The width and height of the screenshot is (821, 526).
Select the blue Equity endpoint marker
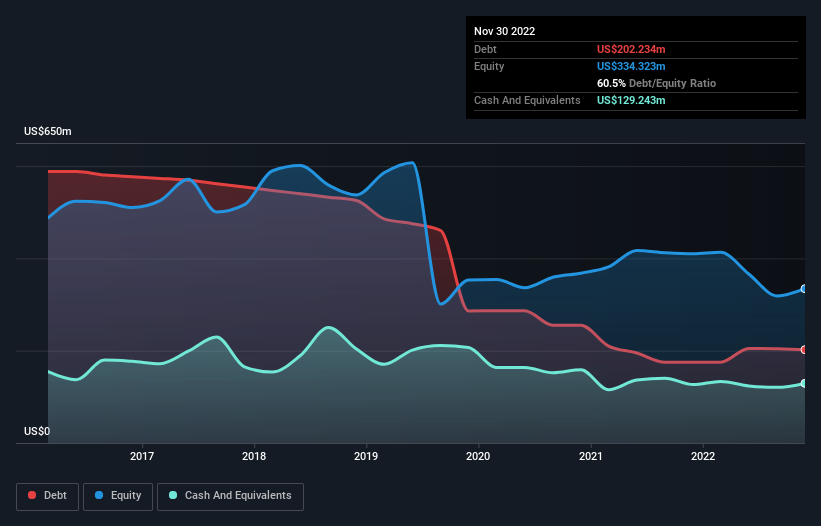pyautogui.click(x=804, y=289)
